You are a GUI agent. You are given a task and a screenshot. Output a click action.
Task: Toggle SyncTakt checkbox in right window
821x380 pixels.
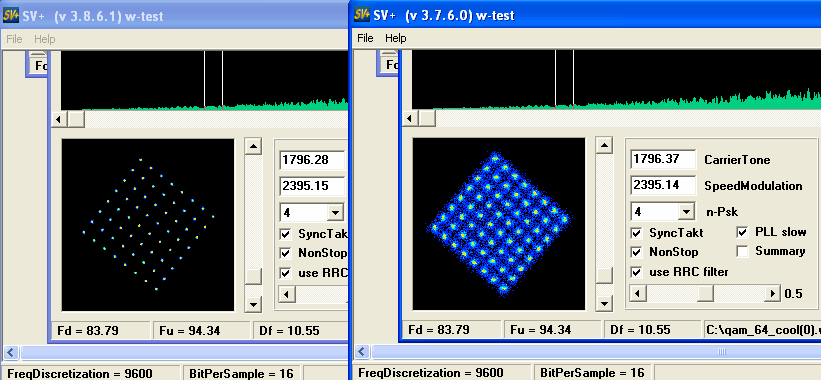click(x=636, y=233)
